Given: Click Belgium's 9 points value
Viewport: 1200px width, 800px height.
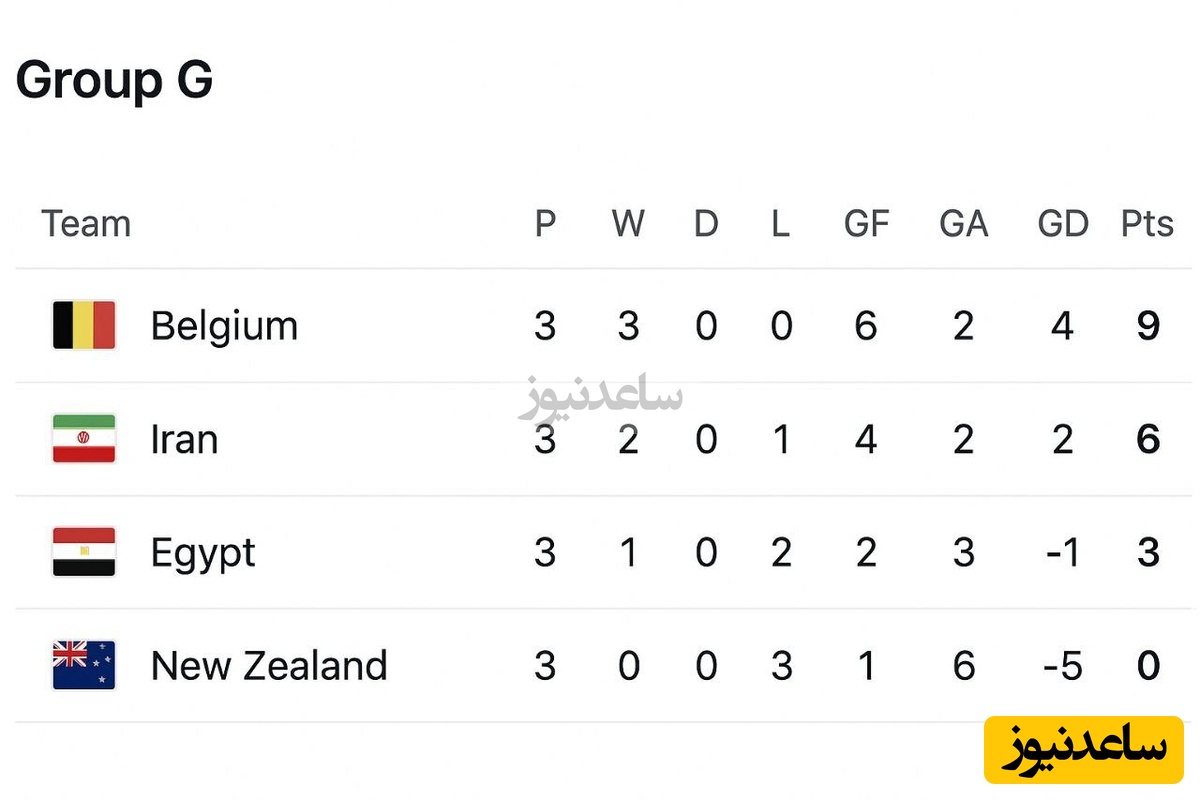Looking at the screenshot, I should [x=1148, y=326].
